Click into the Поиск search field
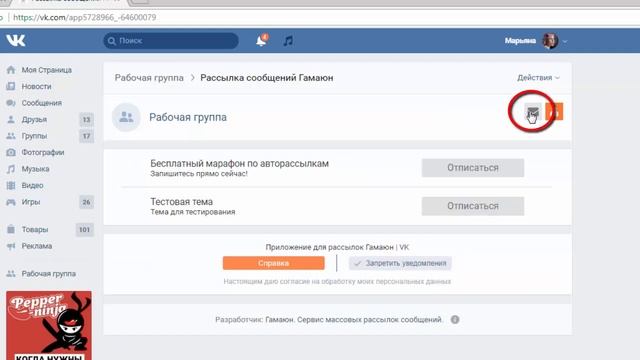 tap(171, 41)
